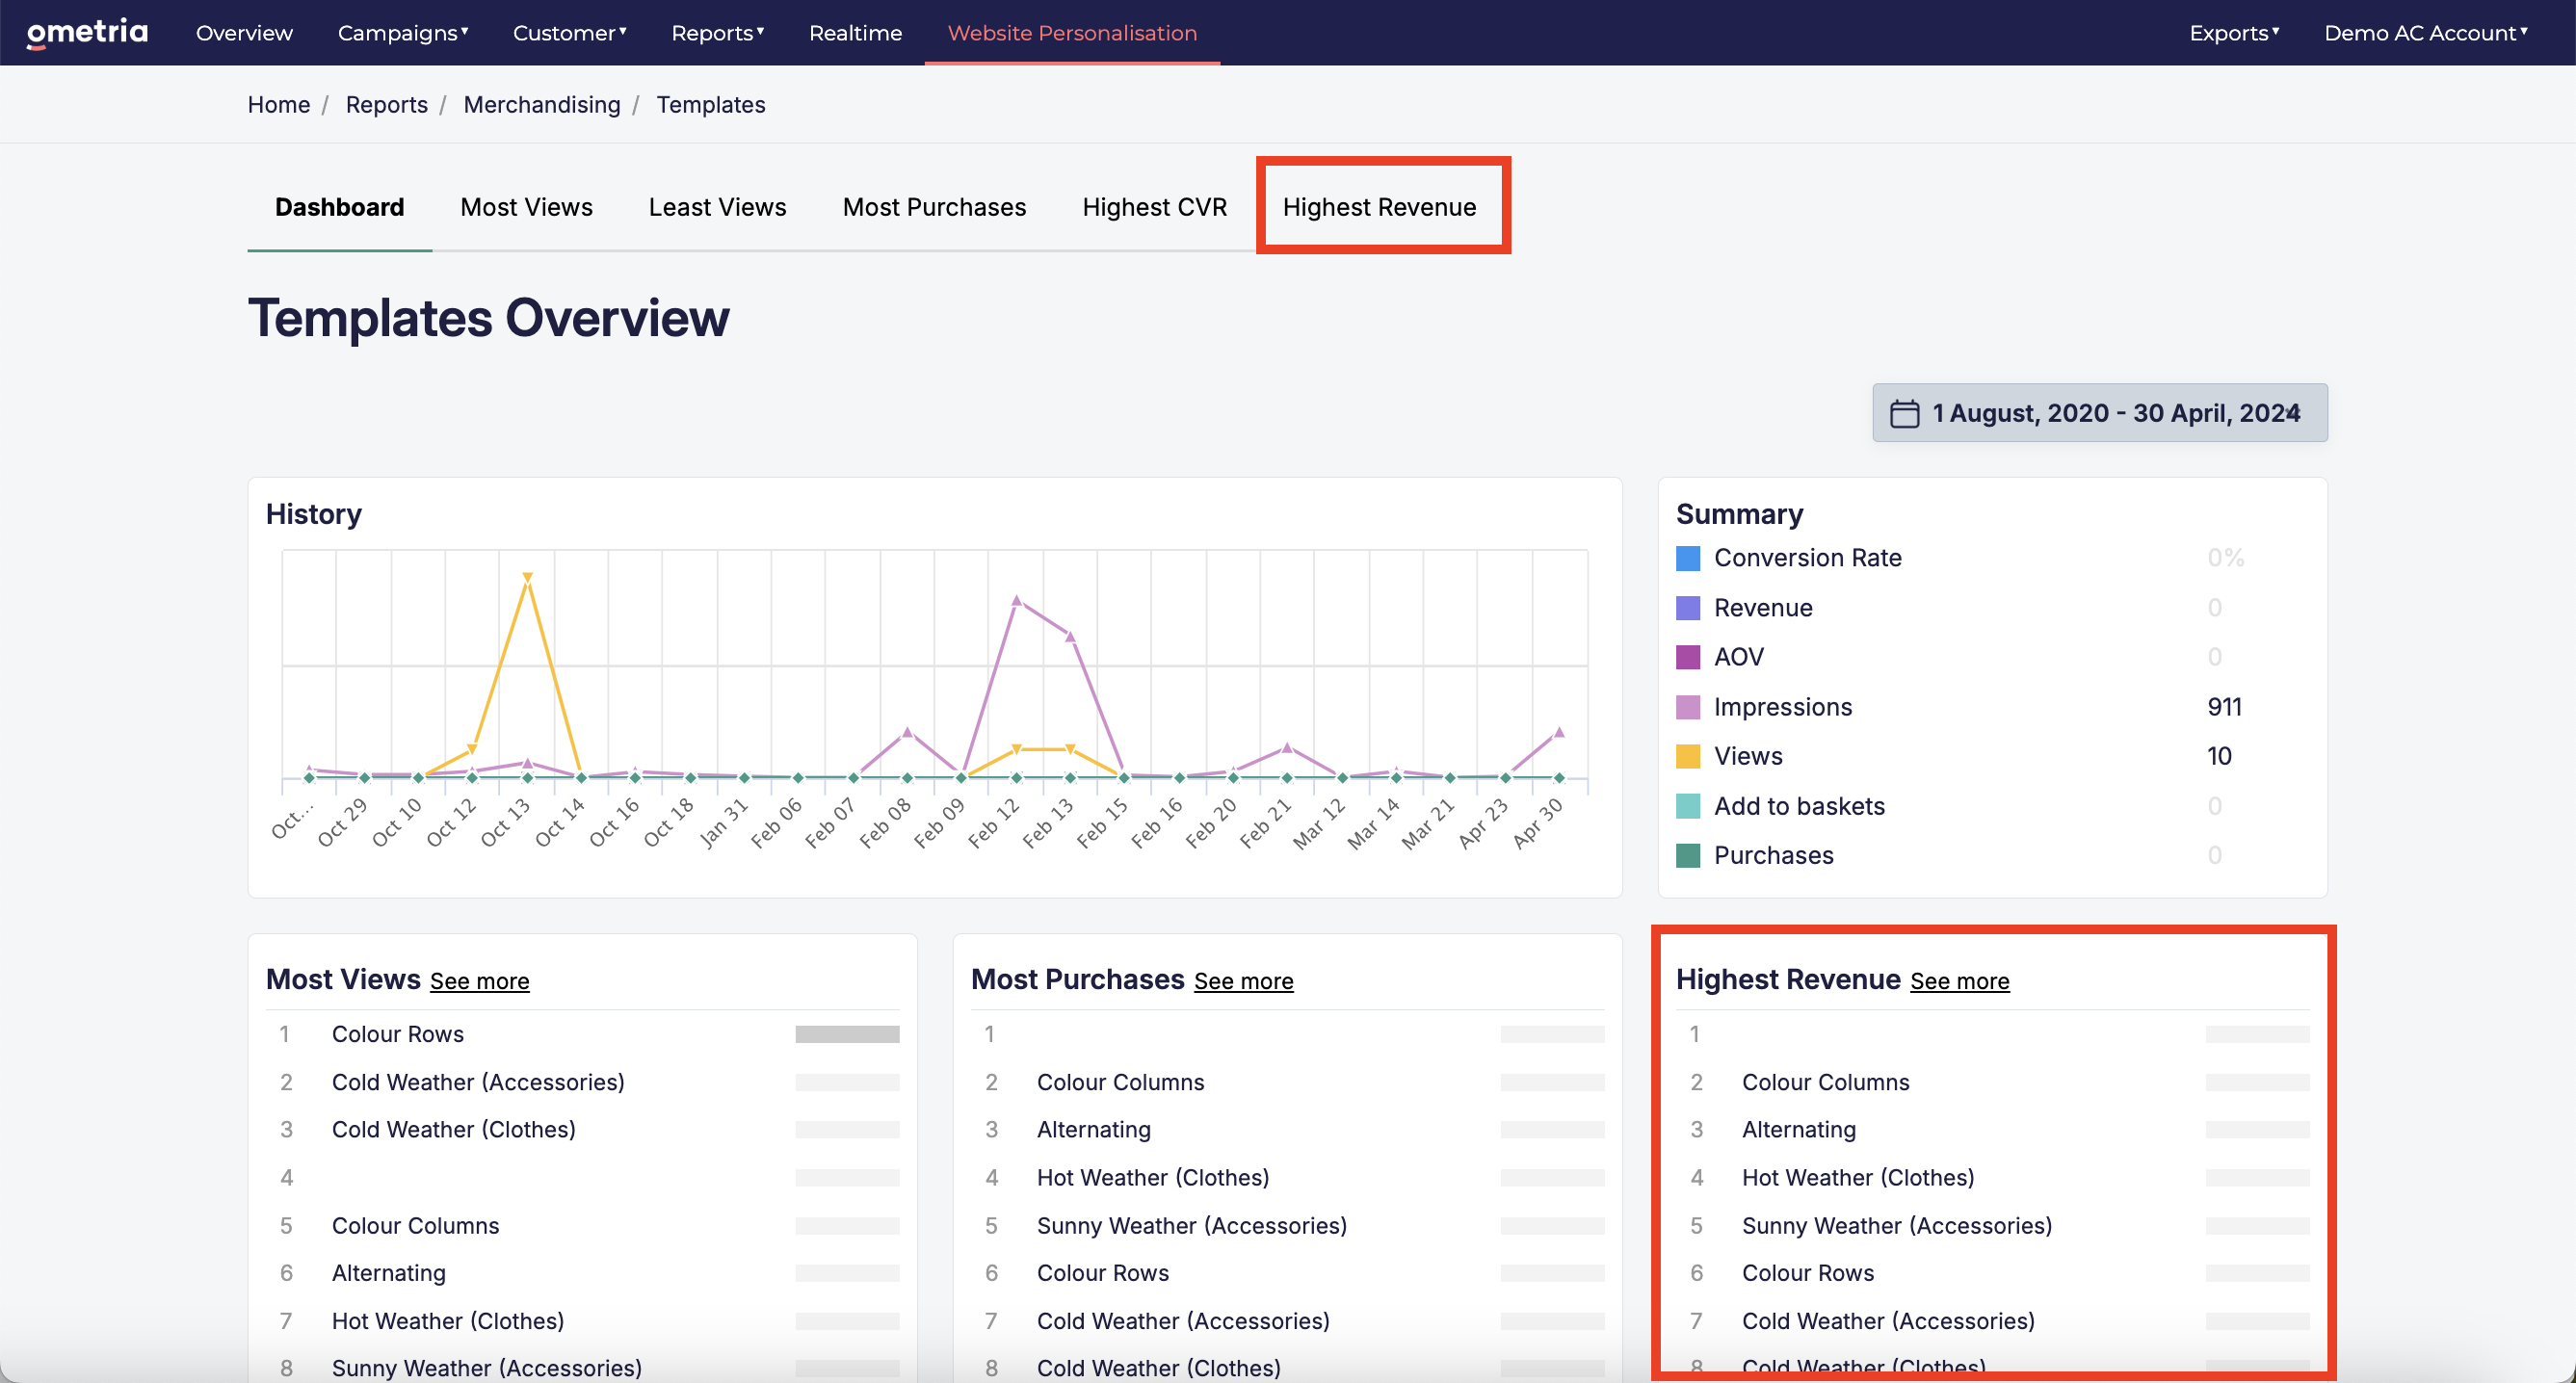Switch to the Most Views tab
The width and height of the screenshot is (2576, 1383).
(x=526, y=207)
